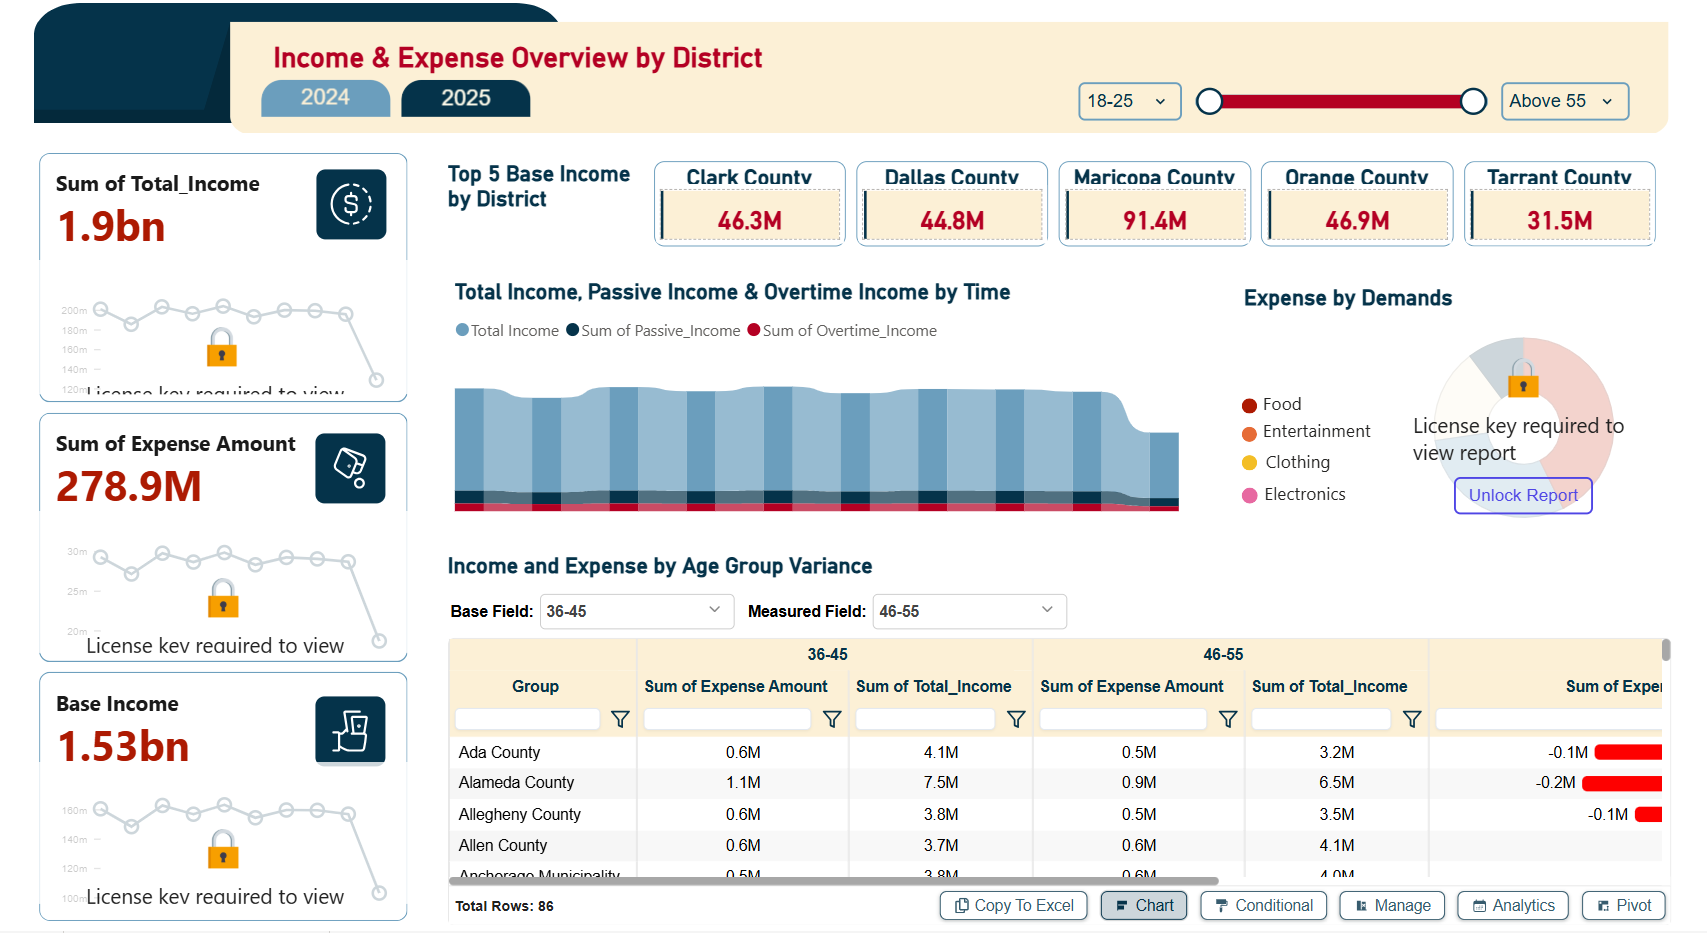Select the Tarrant County card

(1560, 204)
